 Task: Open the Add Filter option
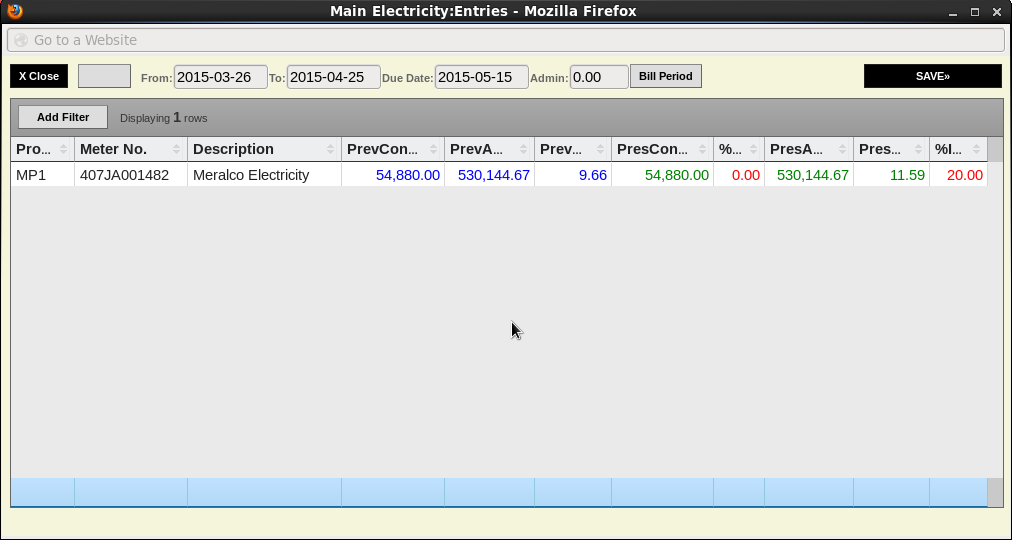pos(63,117)
